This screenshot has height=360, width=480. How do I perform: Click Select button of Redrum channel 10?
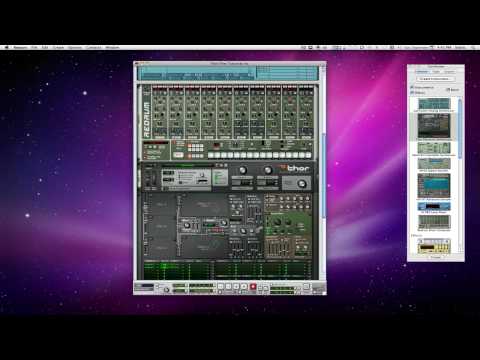(306, 137)
